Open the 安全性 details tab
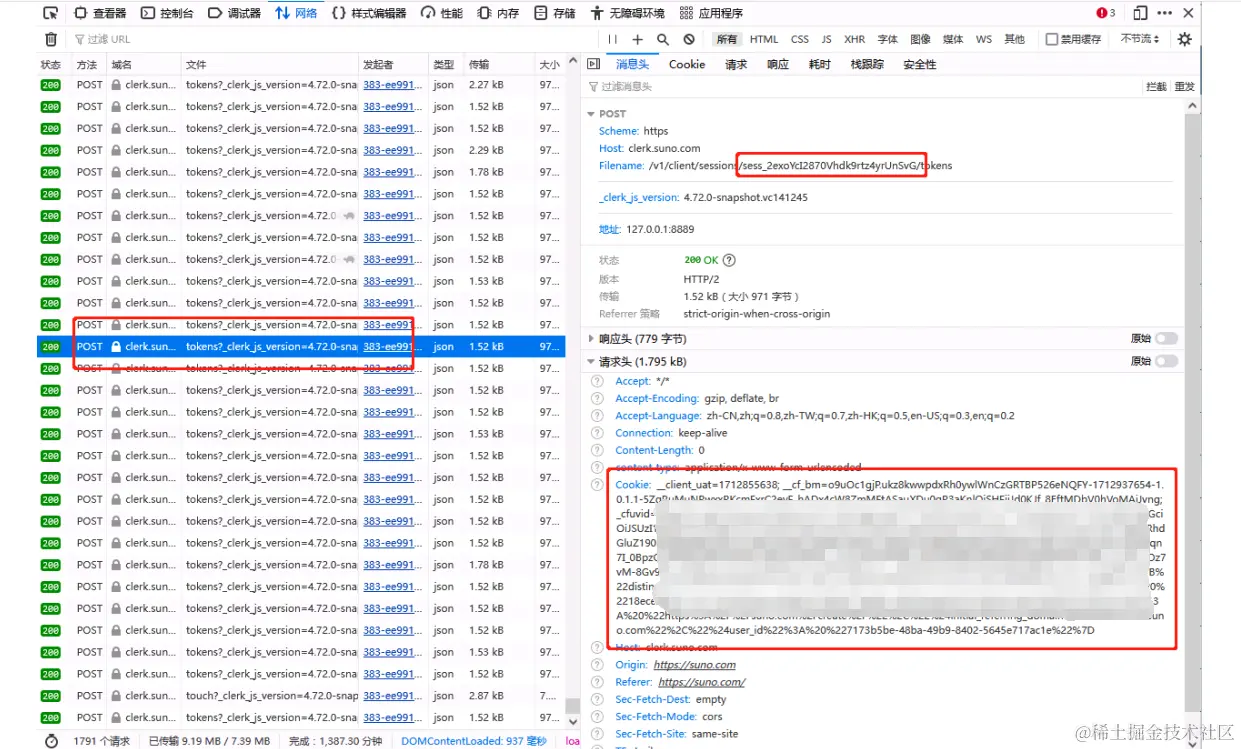This screenshot has width=1241, height=749. point(920,64)
